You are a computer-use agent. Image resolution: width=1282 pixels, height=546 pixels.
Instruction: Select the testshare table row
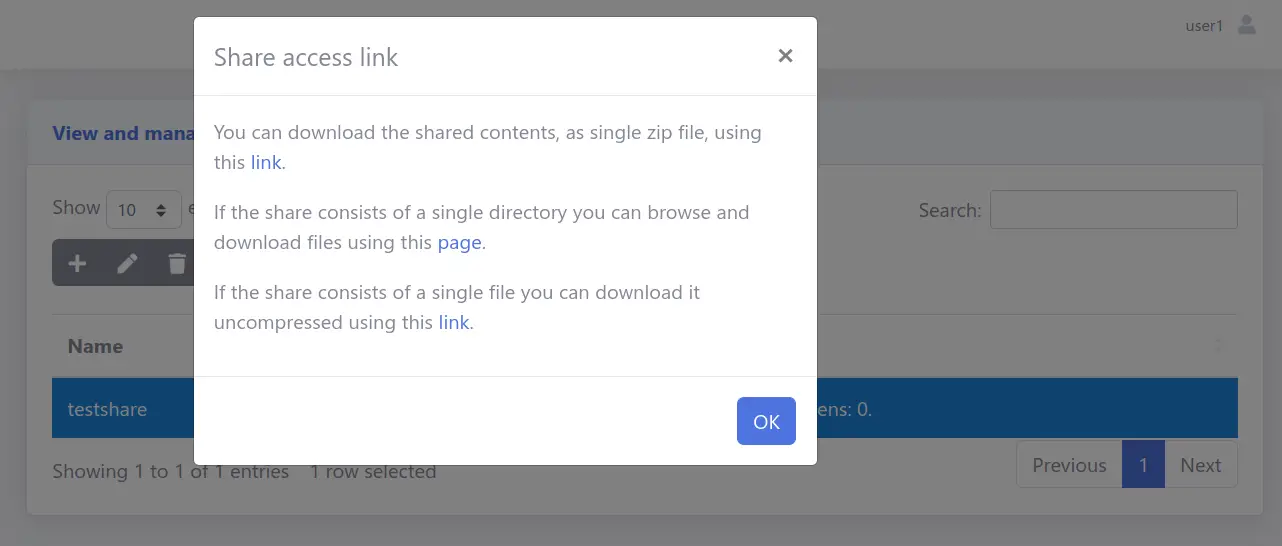108,409
